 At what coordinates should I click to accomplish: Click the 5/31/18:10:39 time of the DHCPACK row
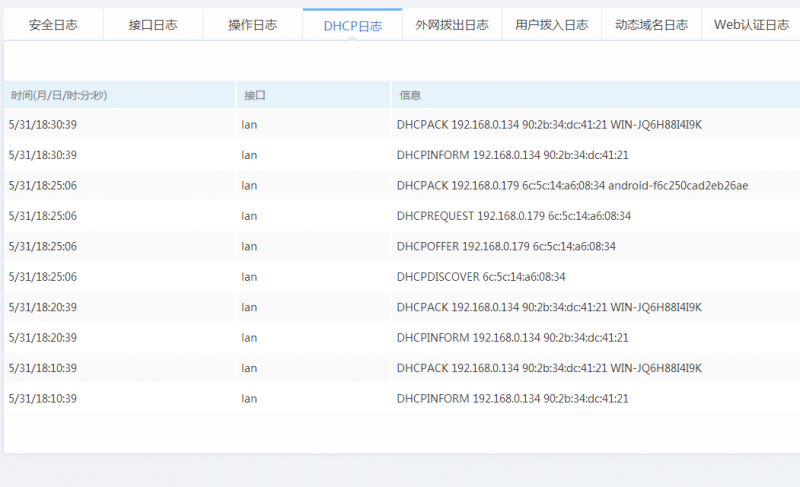pyautogui.click(x=42, y=369)
